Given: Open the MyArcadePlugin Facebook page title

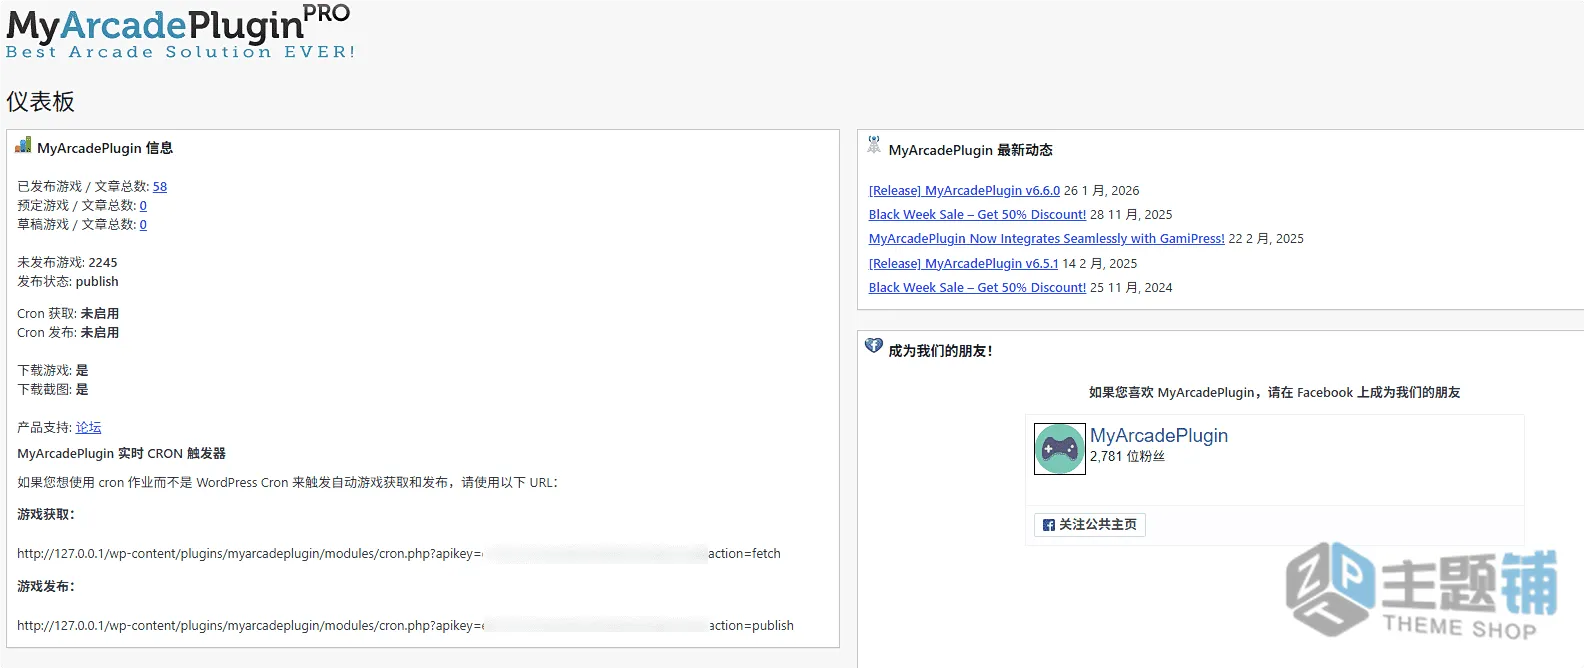Looking at the screenshot, I should pos(1159,436).
